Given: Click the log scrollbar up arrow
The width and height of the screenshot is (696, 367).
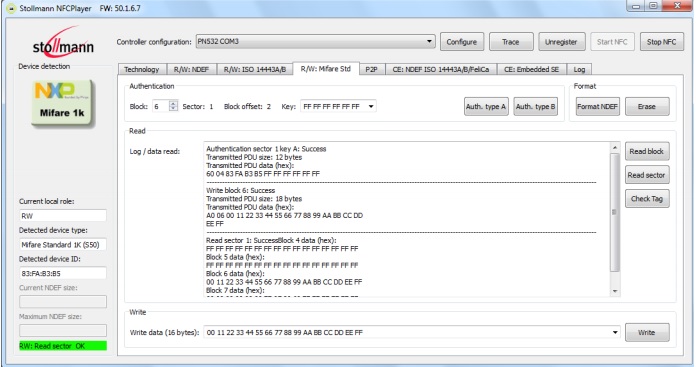Looking at the screenshot, I should [615, 147].
